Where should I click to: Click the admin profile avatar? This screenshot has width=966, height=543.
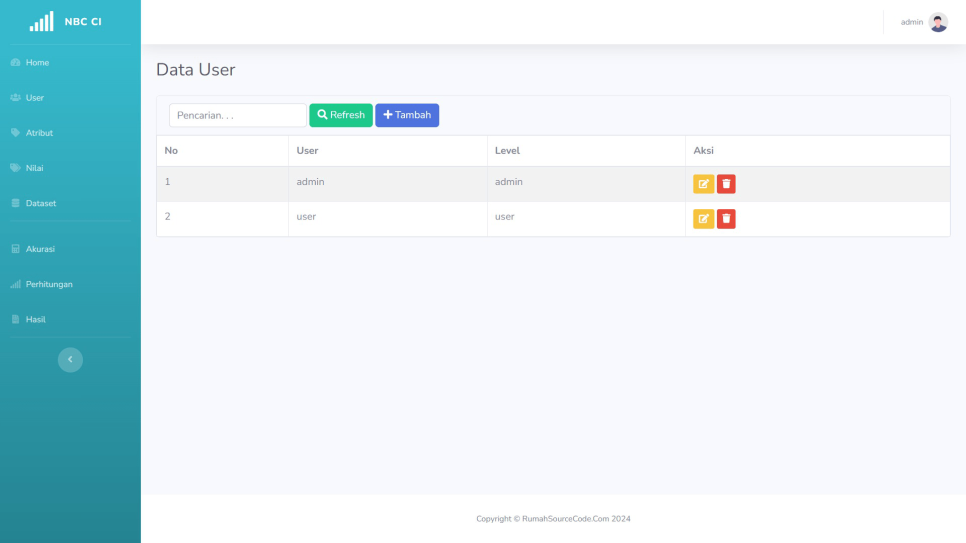point(938,22)
